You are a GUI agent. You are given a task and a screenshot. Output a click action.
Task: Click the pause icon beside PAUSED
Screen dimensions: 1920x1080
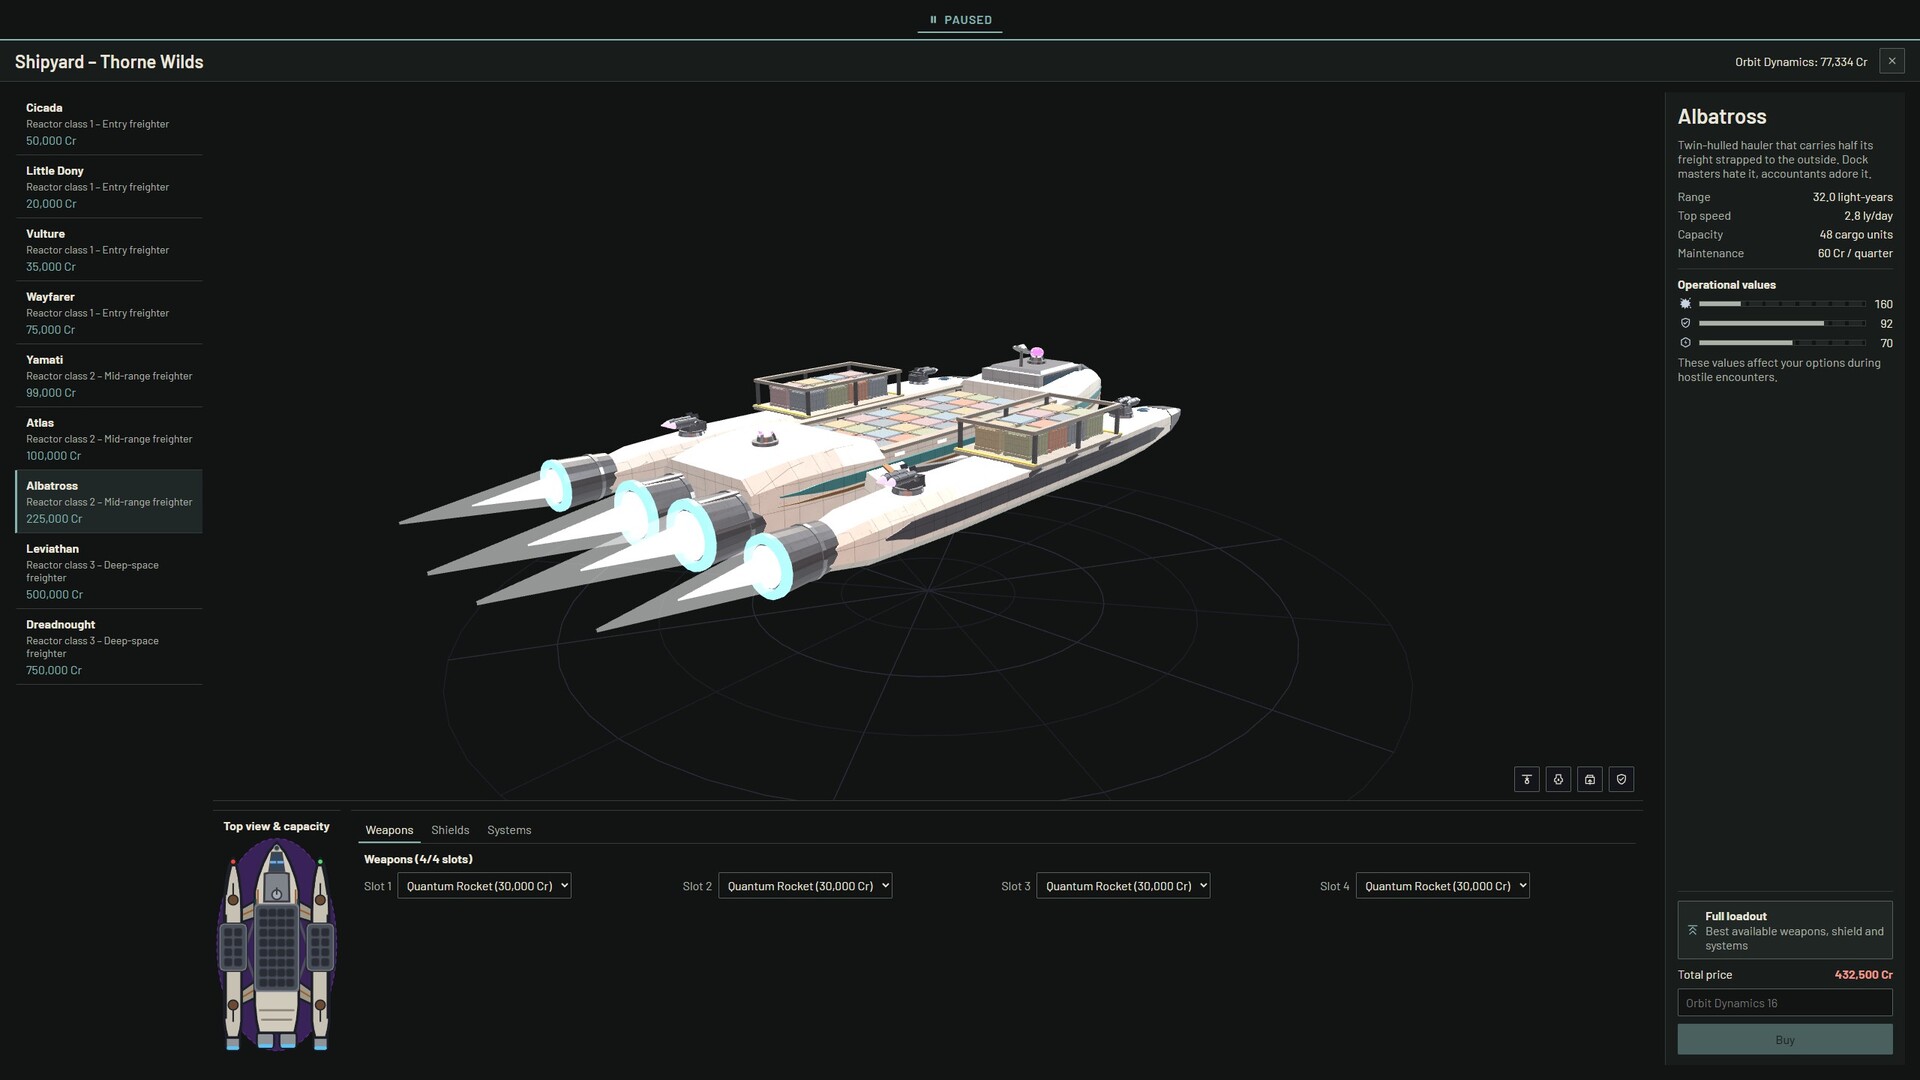(x=933, y=20)
